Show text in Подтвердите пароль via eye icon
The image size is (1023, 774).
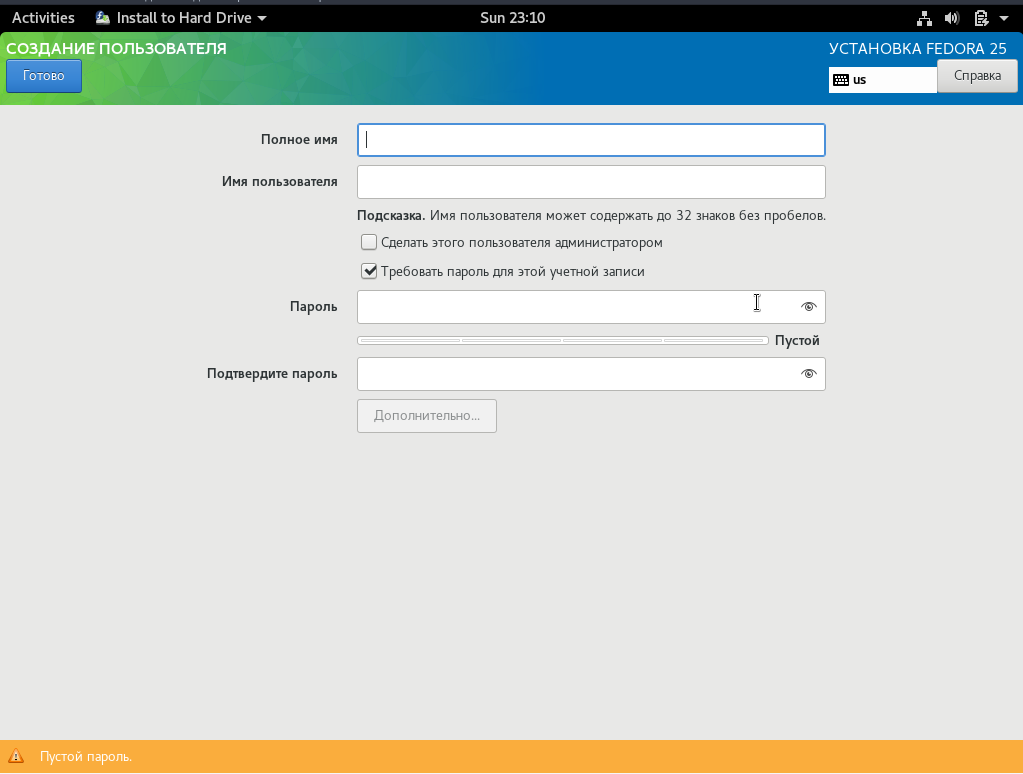pos(809,374)
